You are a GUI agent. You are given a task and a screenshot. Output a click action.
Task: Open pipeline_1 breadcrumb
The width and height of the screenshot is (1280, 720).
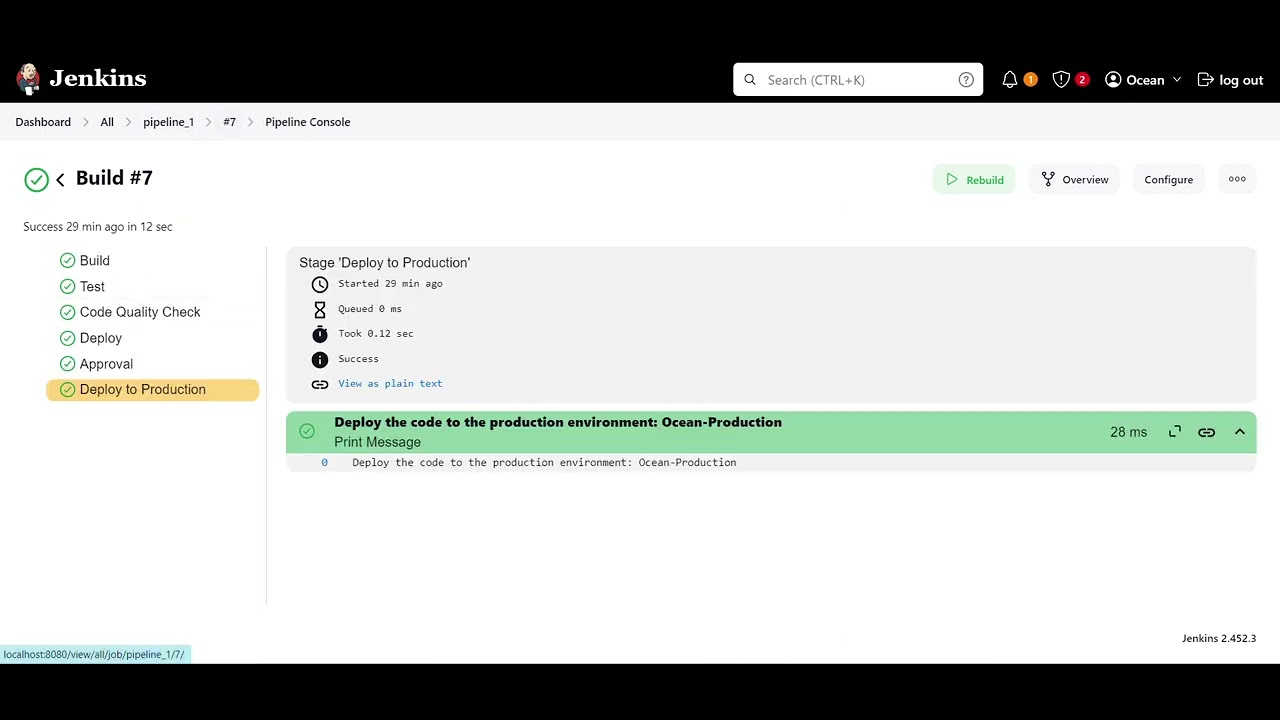(169, 122)
